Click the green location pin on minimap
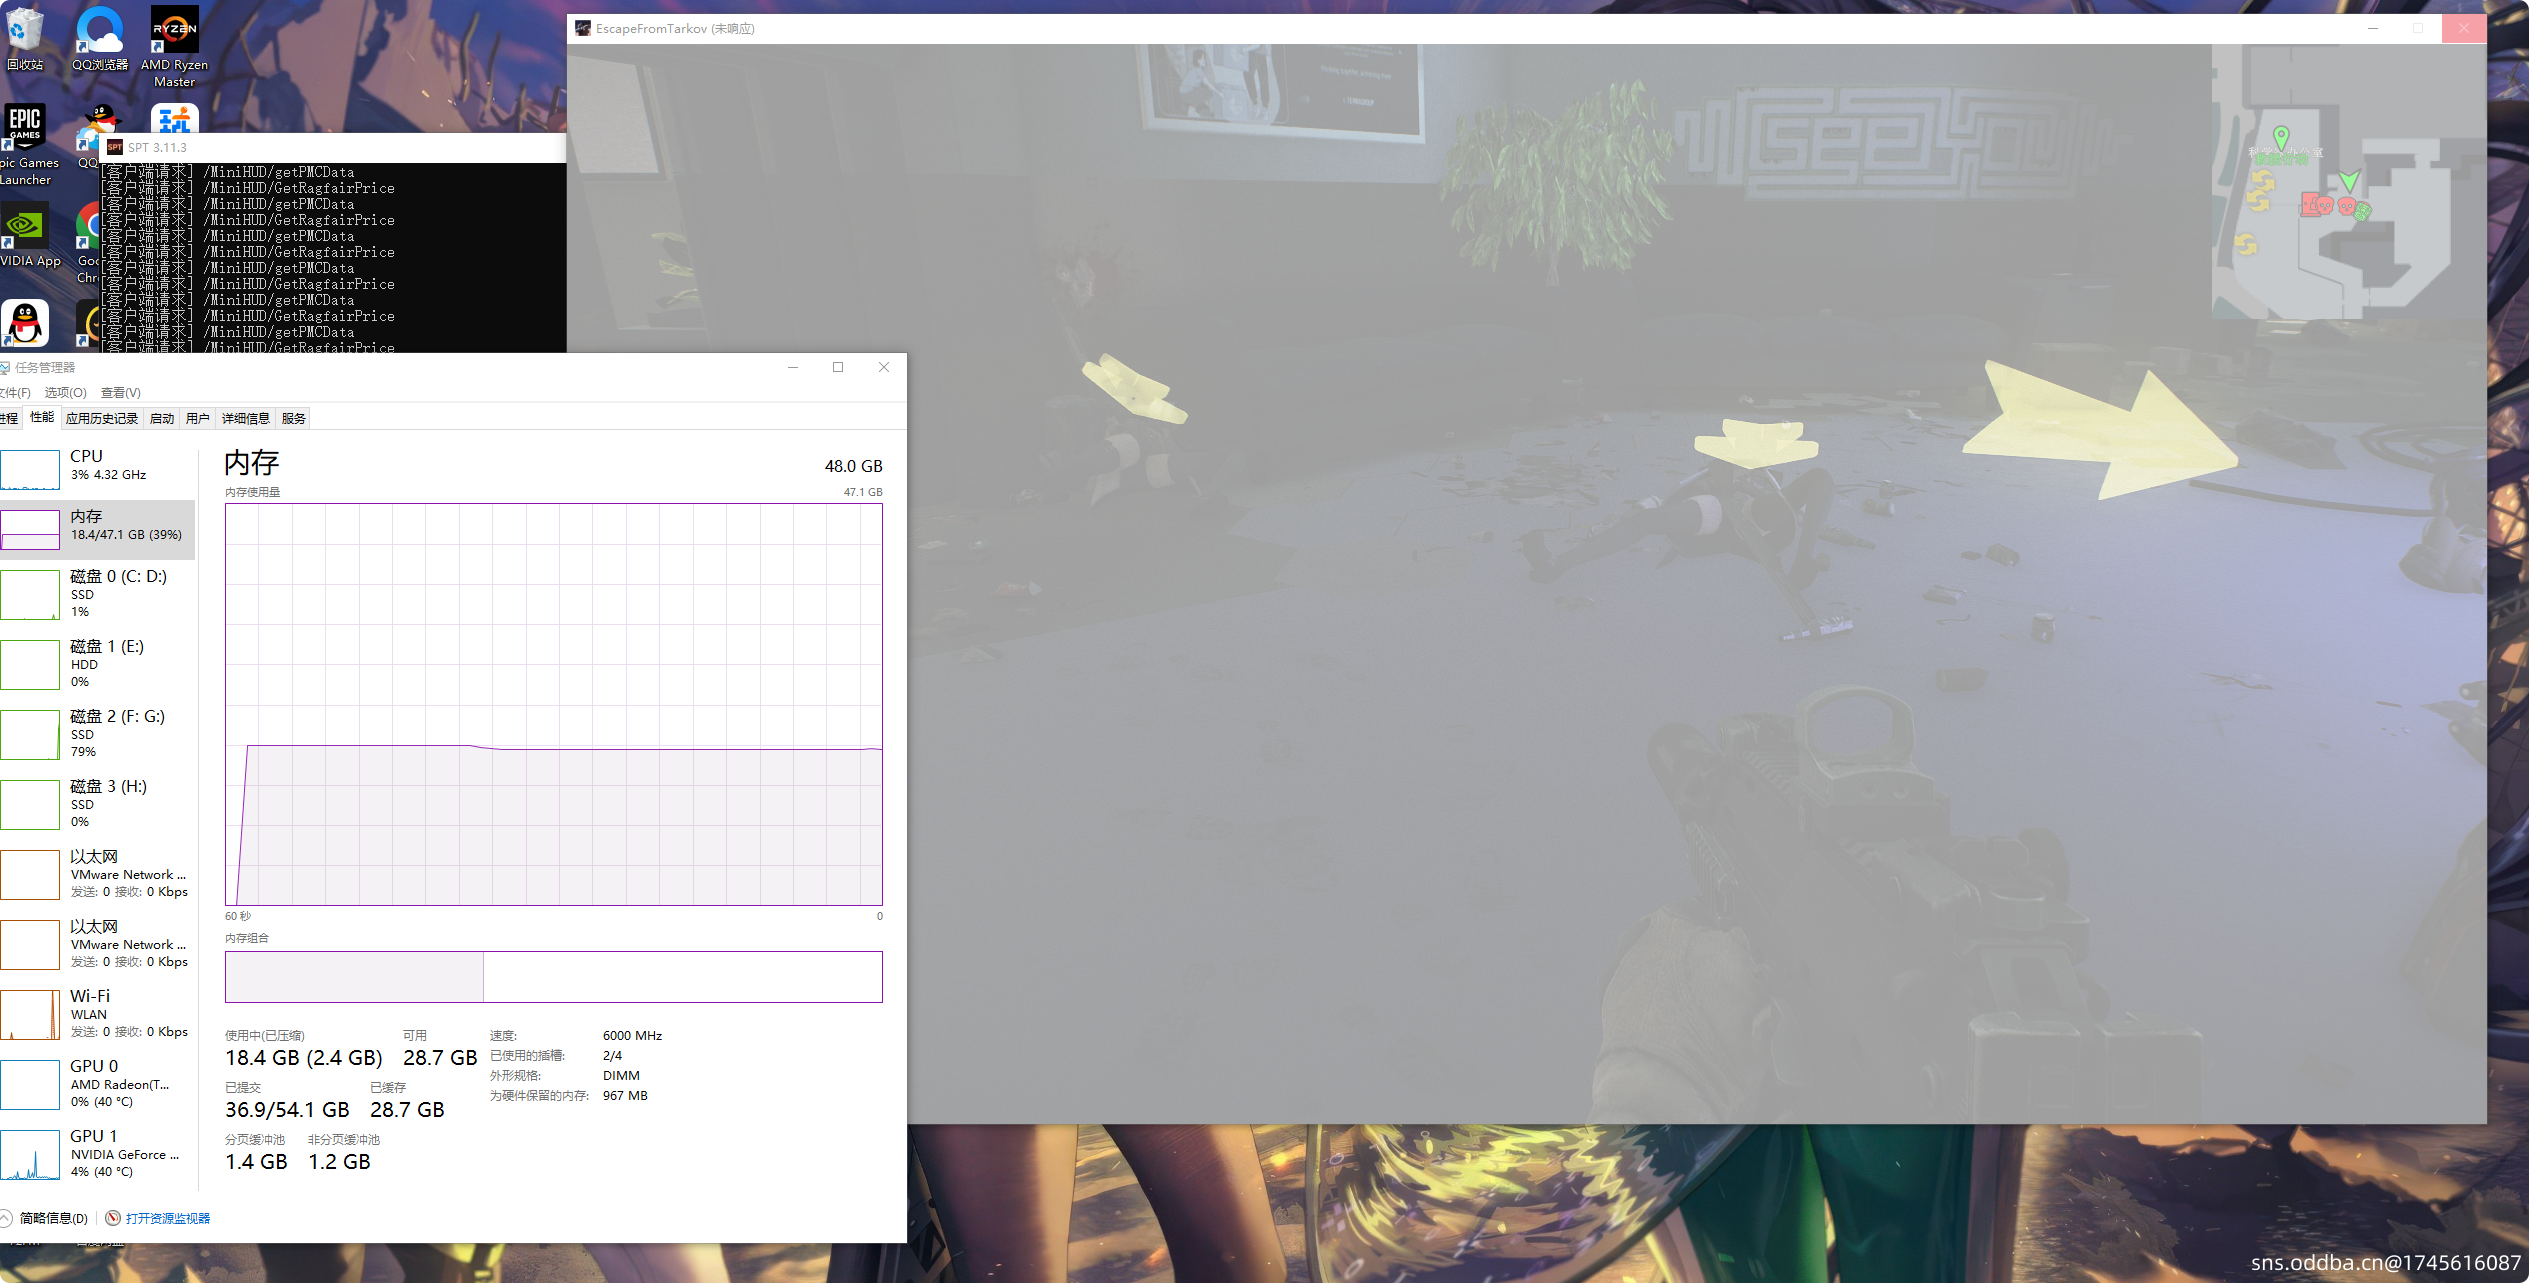This screenshot has width=2529, height=1283. [x=2281, y=136]
